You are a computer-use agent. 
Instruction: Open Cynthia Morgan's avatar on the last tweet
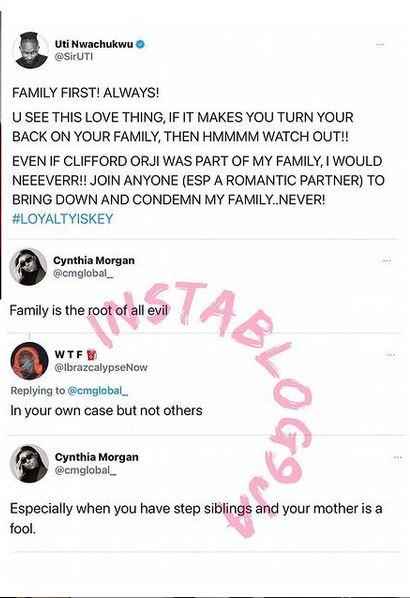[x=29, y=463]
